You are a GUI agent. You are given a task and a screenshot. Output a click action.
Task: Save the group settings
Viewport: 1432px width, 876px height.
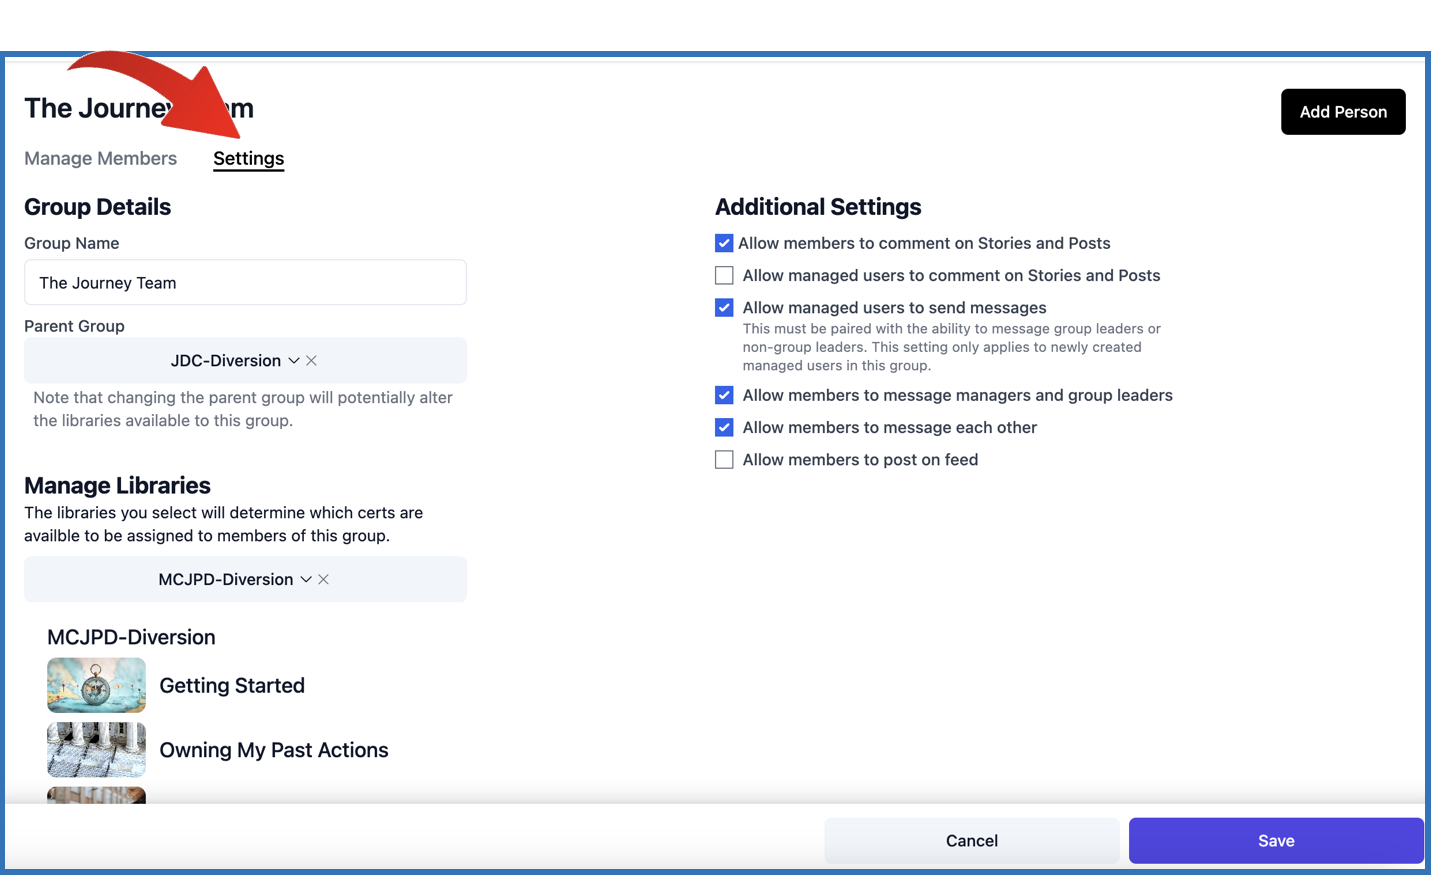[1275, 841]
